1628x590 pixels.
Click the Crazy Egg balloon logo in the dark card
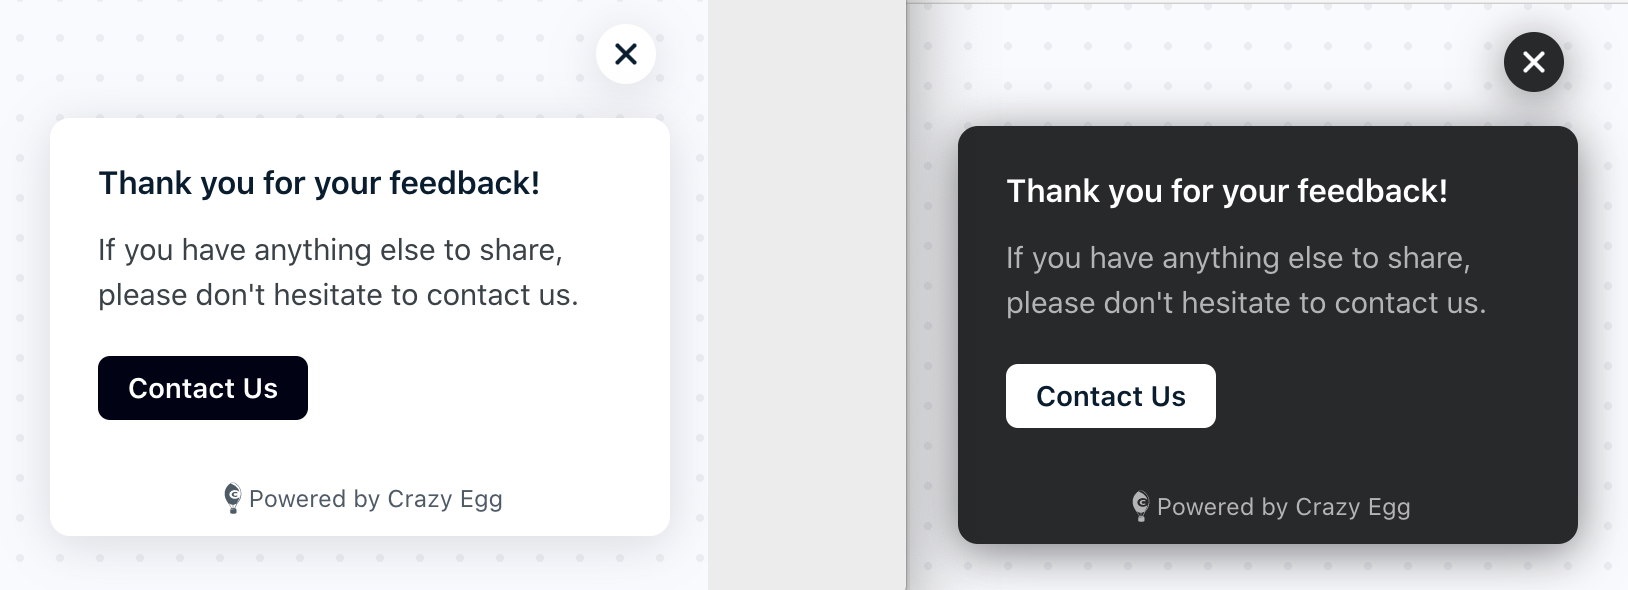pos(1141,506)
